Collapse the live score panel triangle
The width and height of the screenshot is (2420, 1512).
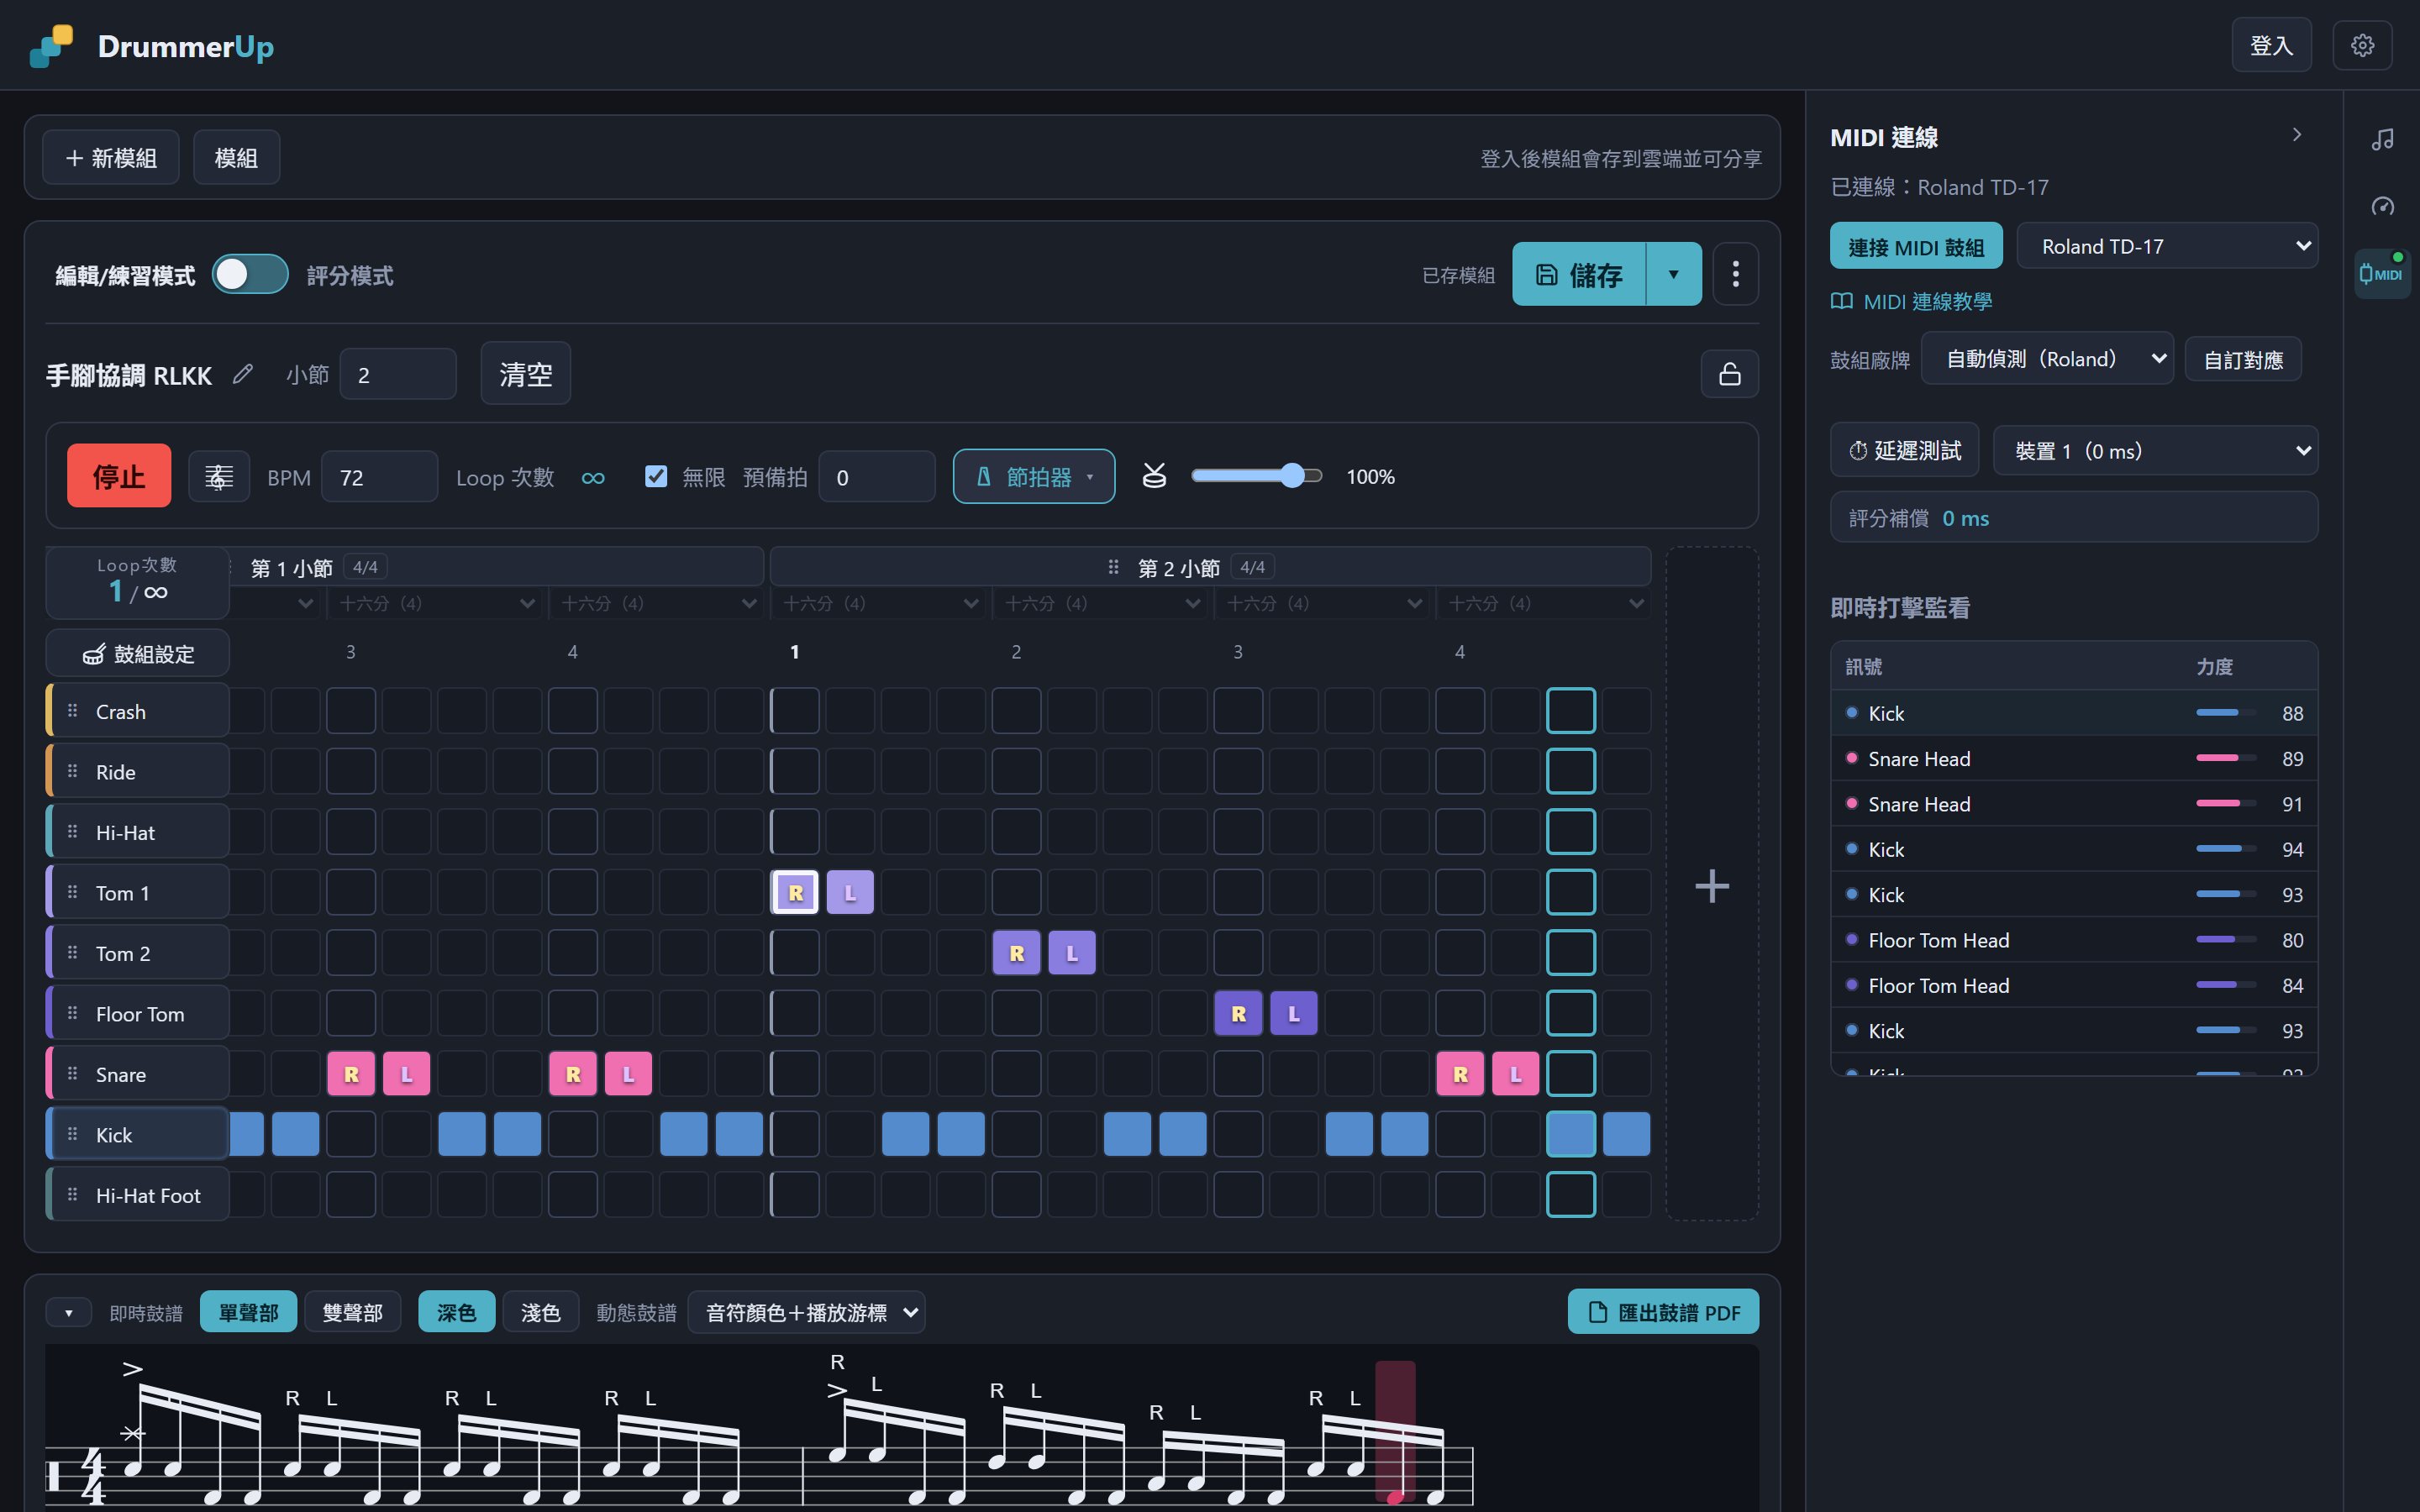[x=68, y=1312]
